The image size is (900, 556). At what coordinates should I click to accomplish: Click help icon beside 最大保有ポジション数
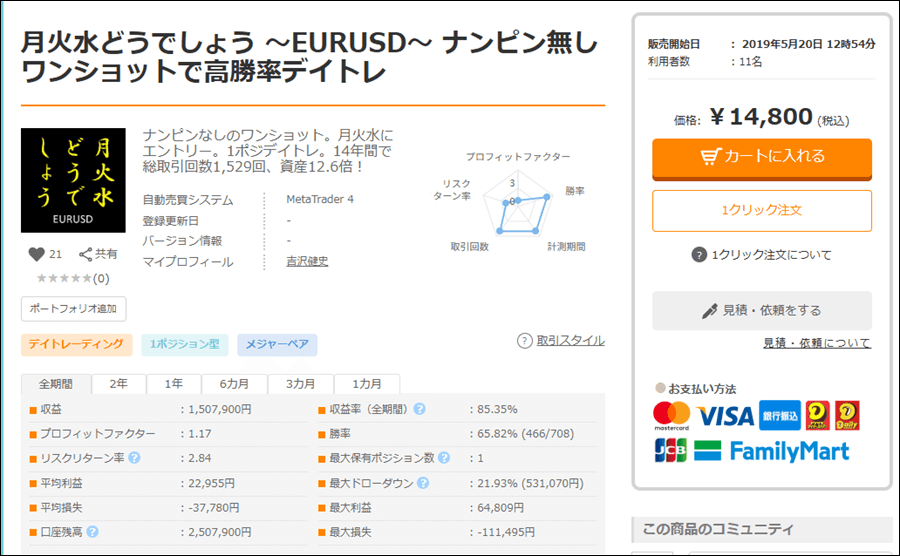[443, 458]
